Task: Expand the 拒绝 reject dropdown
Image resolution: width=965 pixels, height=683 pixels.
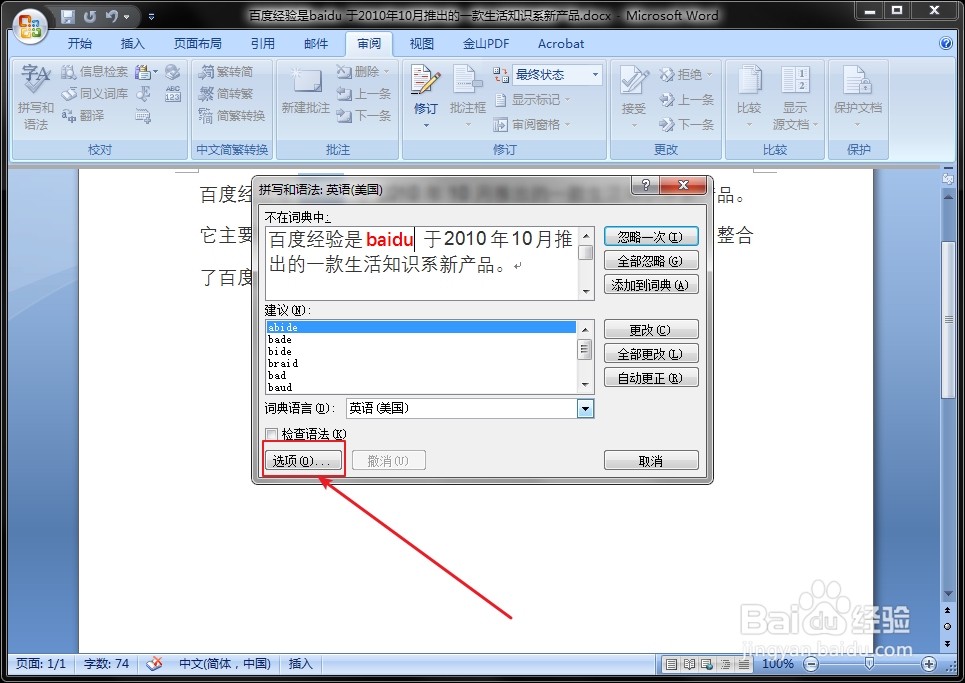Action: (x=709, y=75)
